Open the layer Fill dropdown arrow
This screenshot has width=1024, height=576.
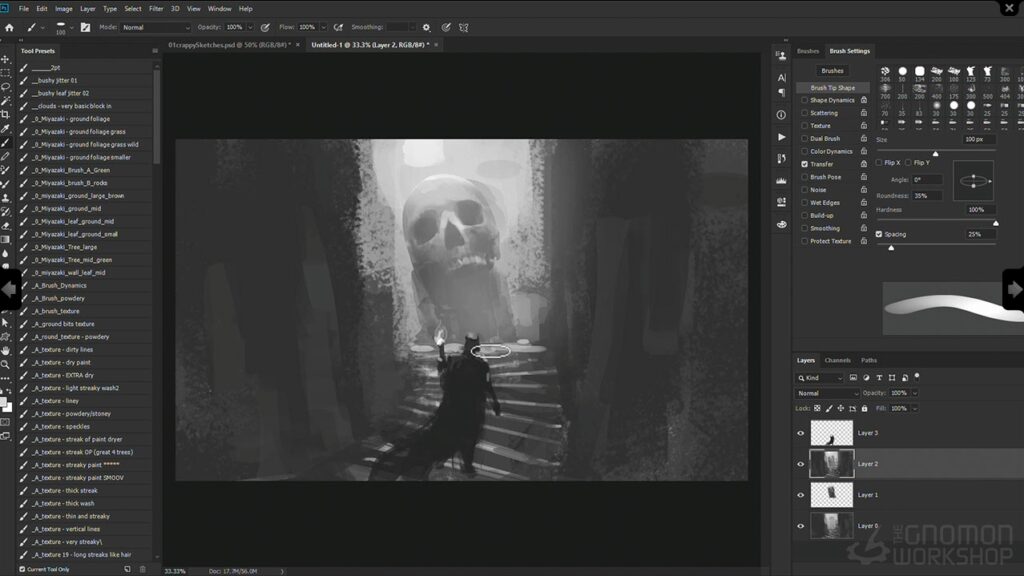tap(915, 408)
